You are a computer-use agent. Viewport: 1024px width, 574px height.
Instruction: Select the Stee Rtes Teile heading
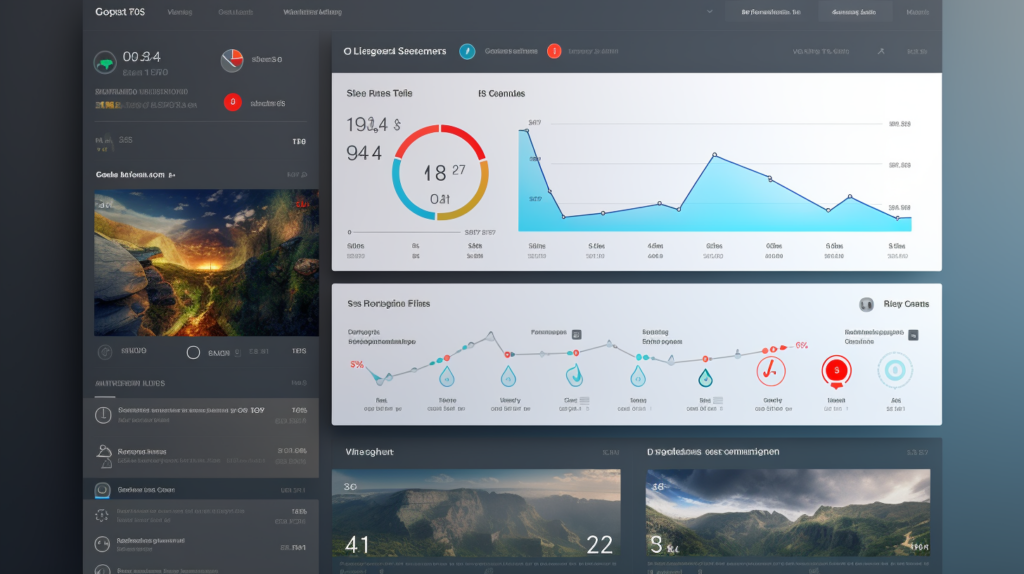(379, 93)
